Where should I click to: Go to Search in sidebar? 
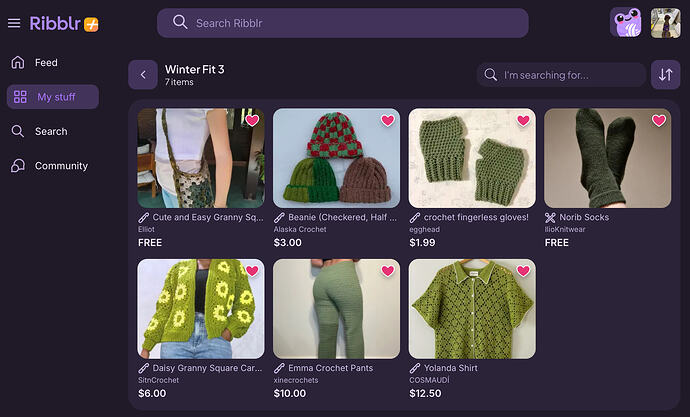point(50,131)
